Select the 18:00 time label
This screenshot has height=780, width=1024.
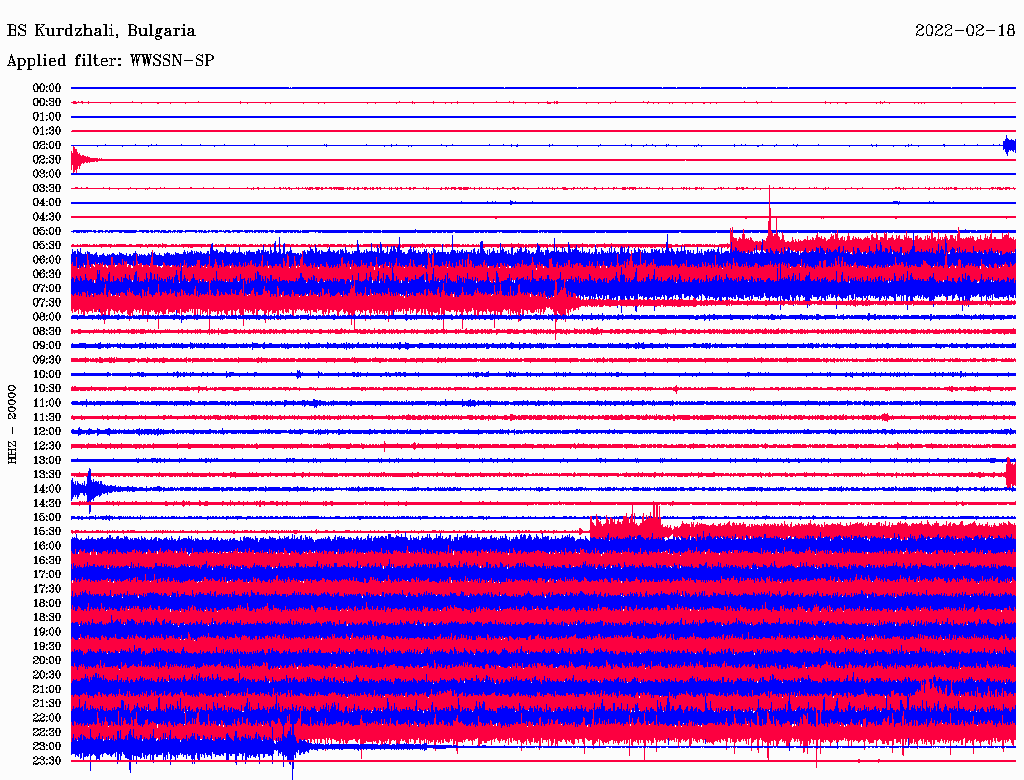[47, 603]
